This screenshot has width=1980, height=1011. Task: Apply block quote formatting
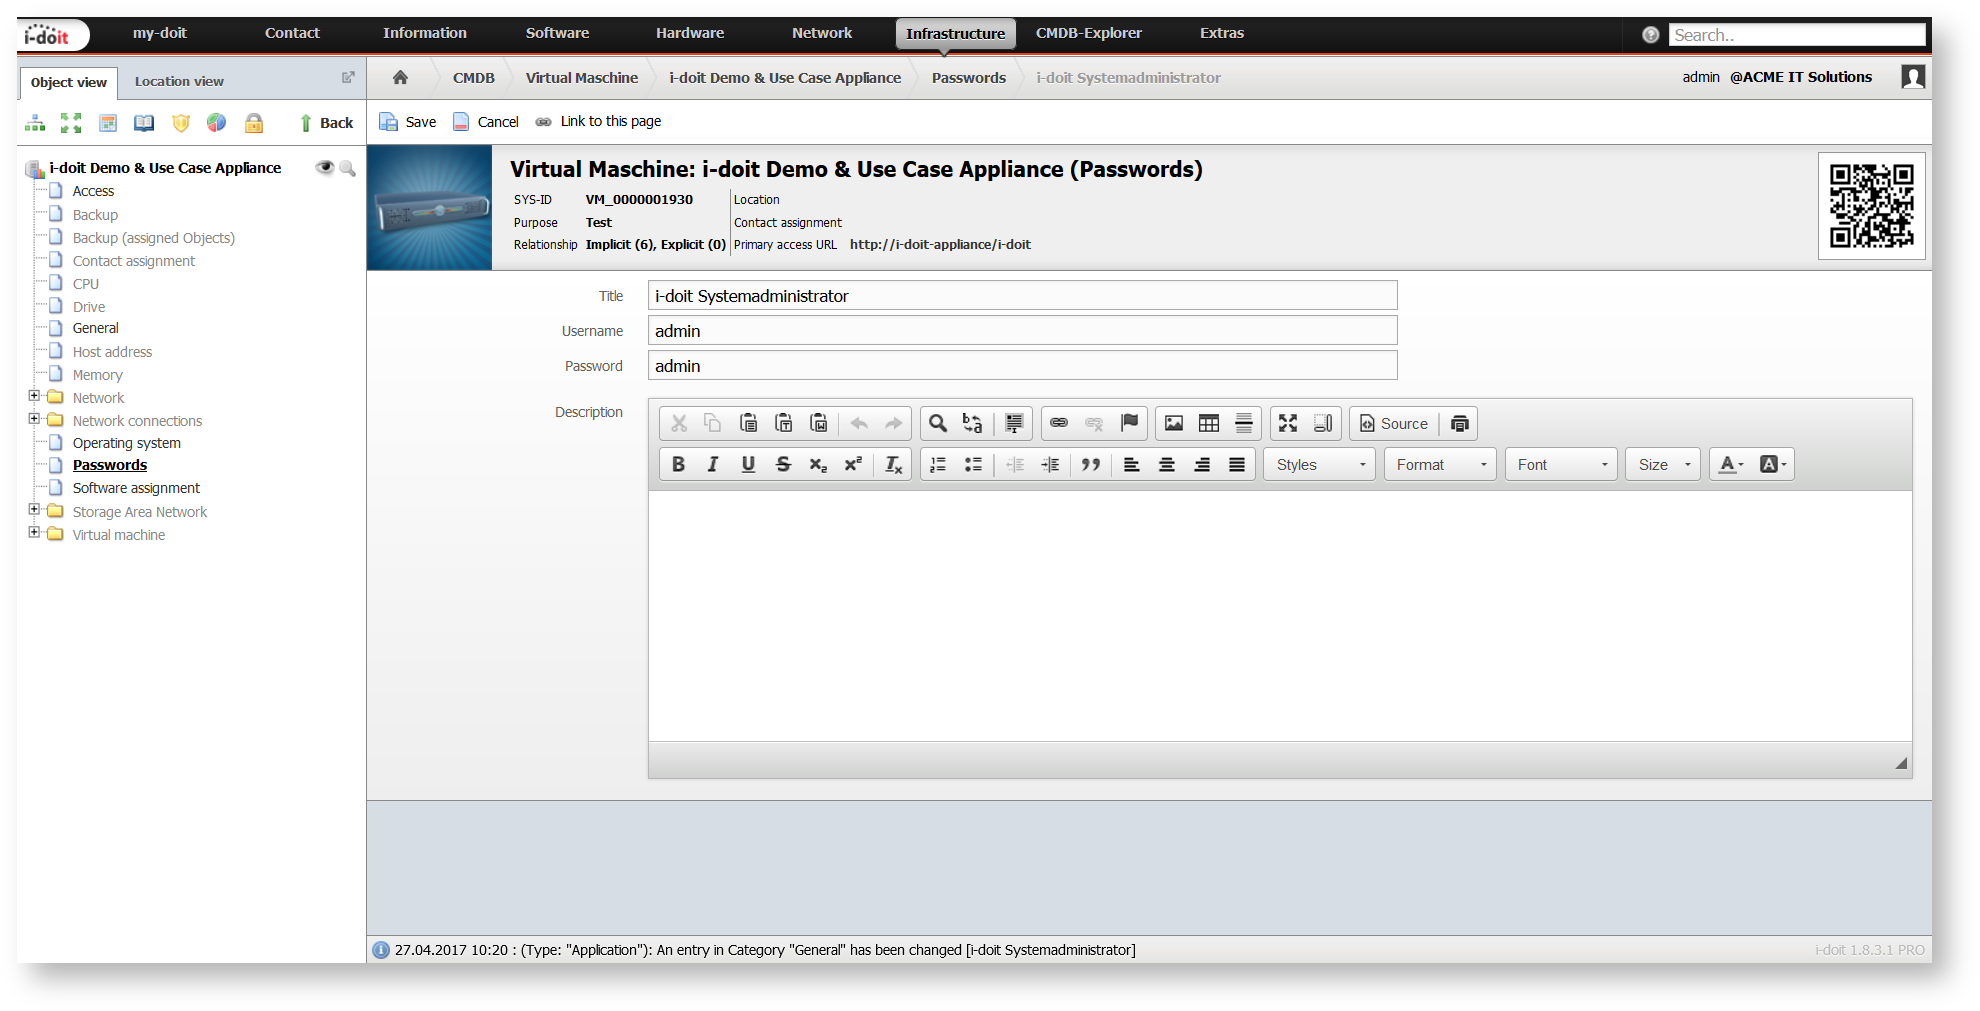point(1091,465)
